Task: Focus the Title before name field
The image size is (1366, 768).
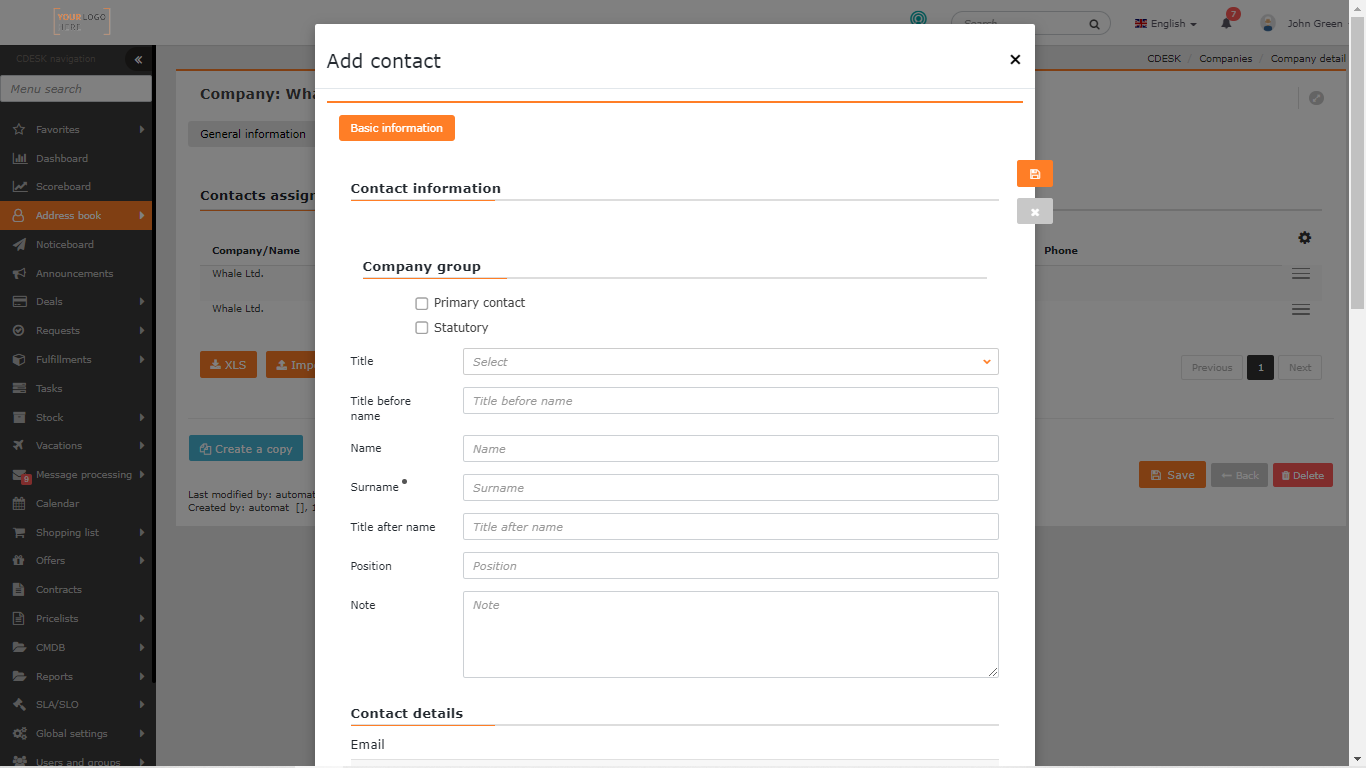Action: point(731,401)
